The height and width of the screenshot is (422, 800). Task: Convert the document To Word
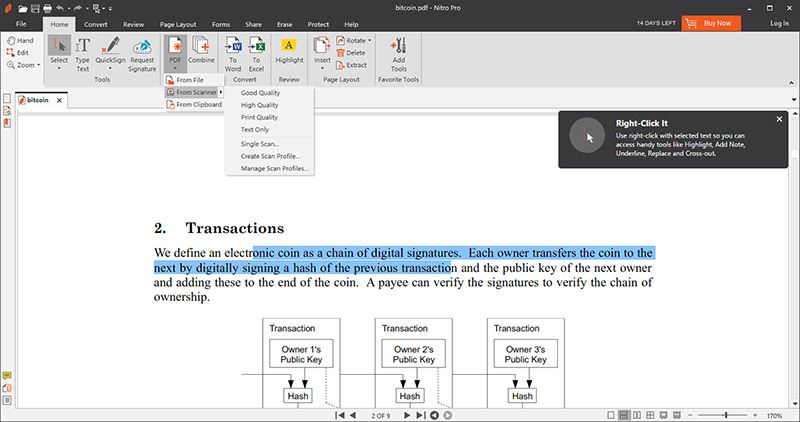tap(233, 55)
